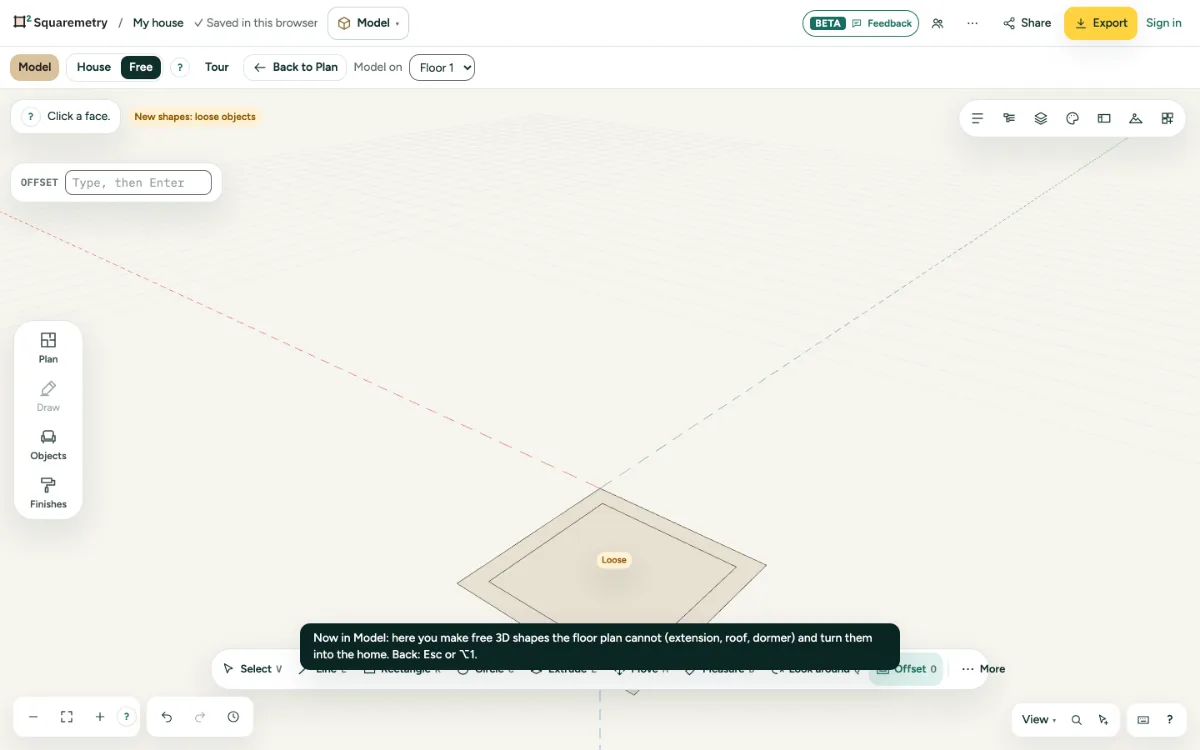Click the cursor pointer icon beside search
The width and height of the screenshot is (1200, 750).
(1103, 720)
